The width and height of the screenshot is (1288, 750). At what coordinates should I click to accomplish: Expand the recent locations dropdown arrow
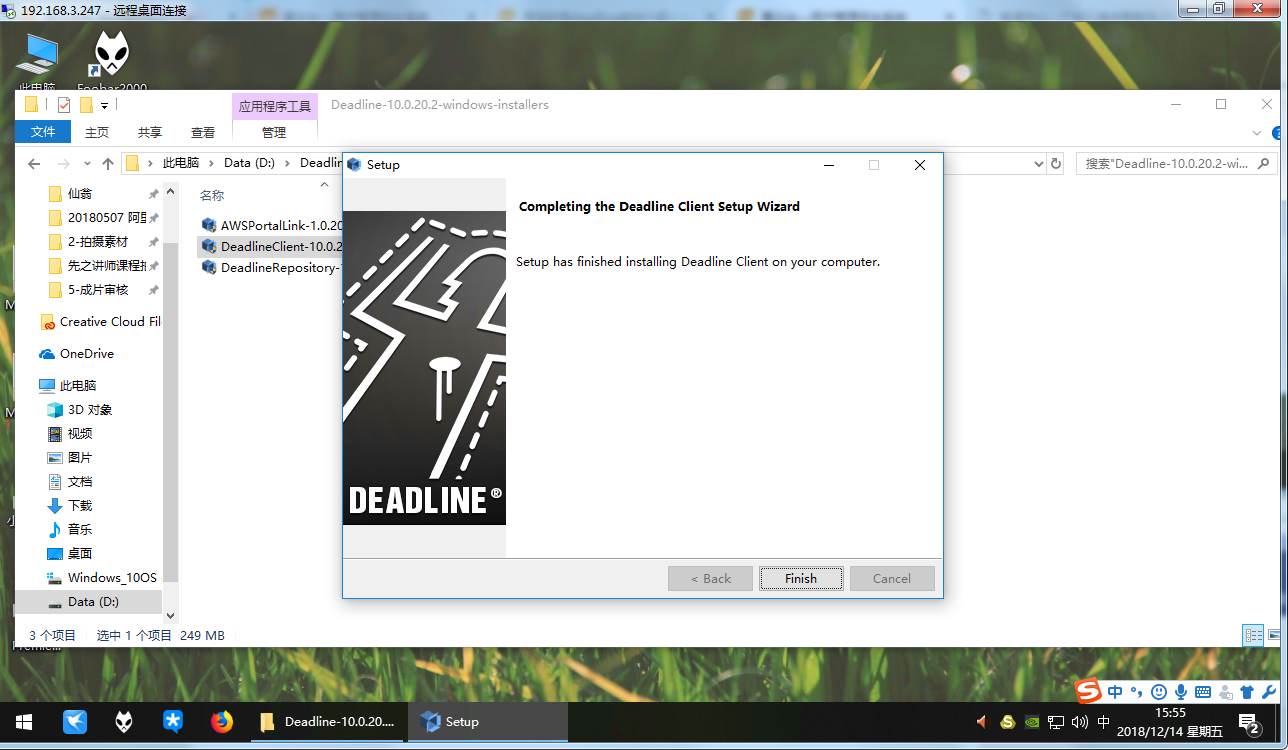pyautogui.click(x=86, y=163)
